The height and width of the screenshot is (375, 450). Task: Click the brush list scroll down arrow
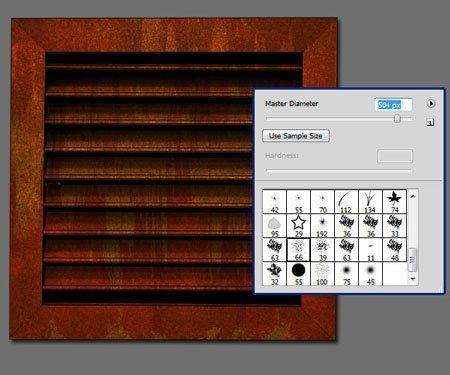pos(413,279)
